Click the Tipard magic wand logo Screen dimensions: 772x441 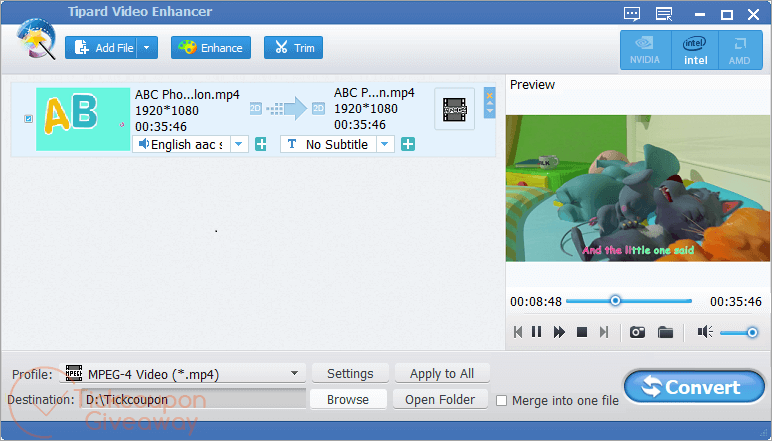point(35,39)
